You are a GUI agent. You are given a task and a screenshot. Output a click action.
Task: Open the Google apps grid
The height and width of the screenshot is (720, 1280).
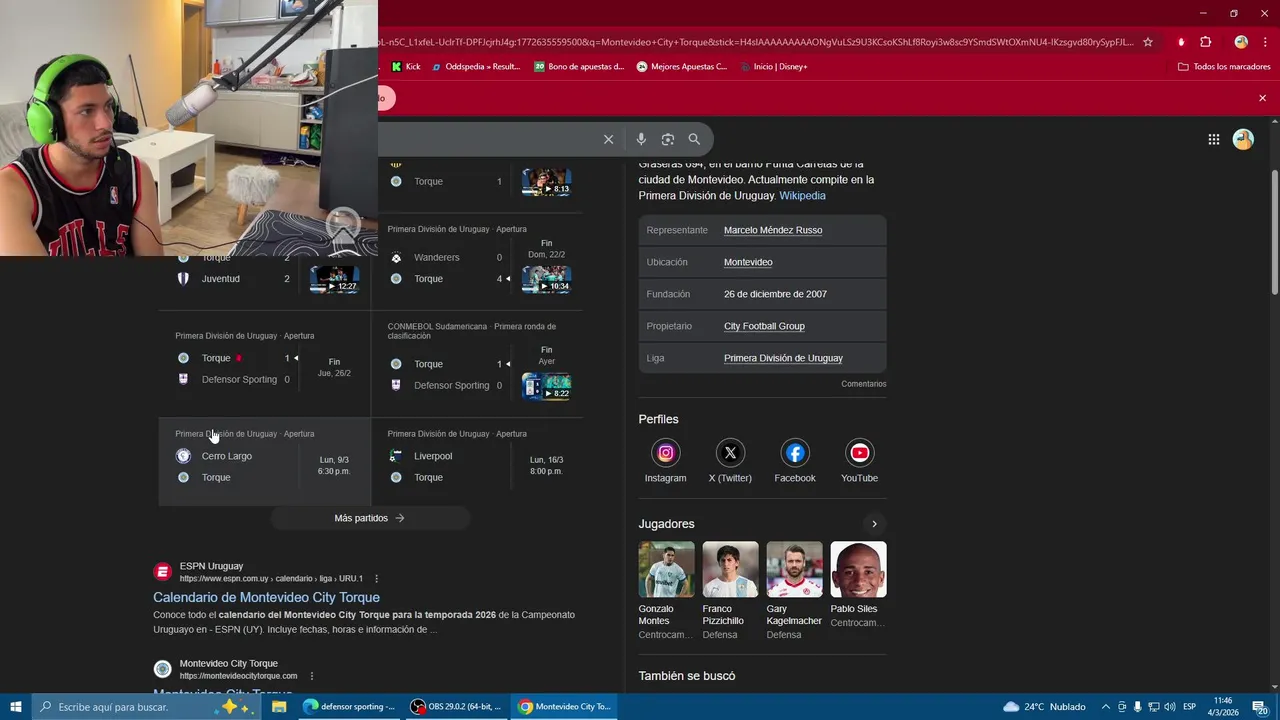pyautogui.click(x=1213, y=140)
